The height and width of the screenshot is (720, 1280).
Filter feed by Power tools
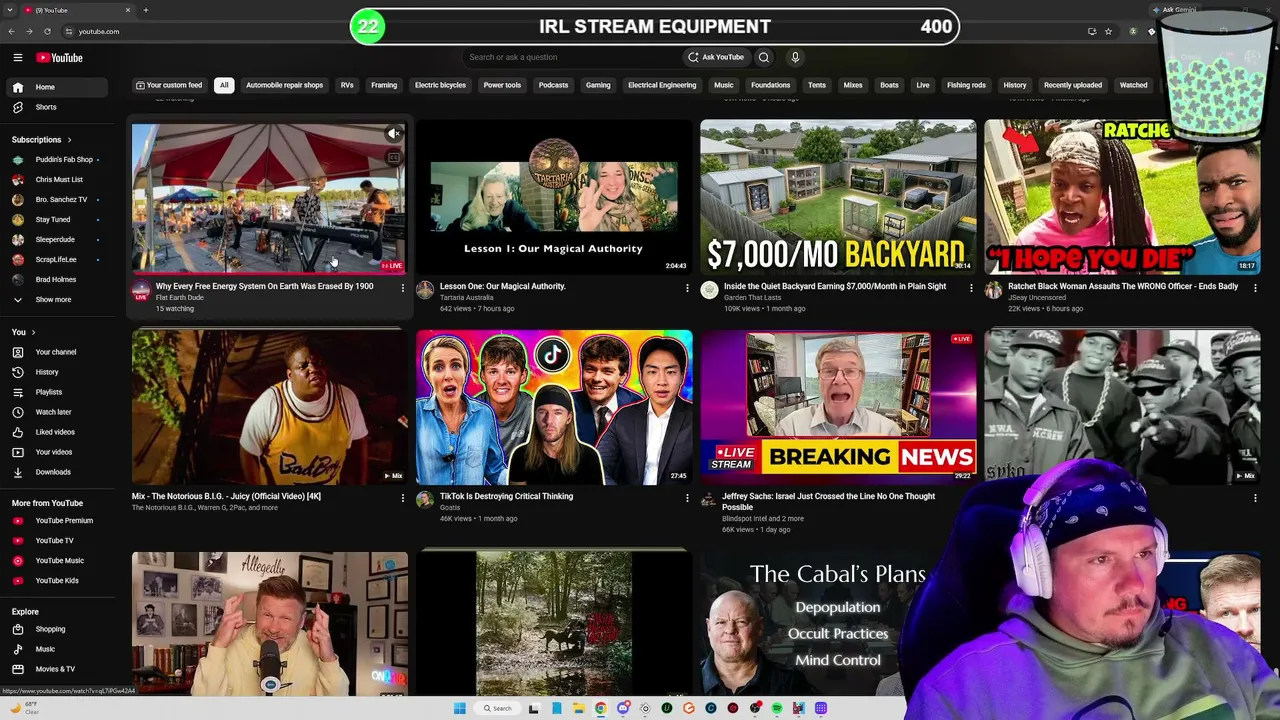pyautogui.click(x=502, y=85)
